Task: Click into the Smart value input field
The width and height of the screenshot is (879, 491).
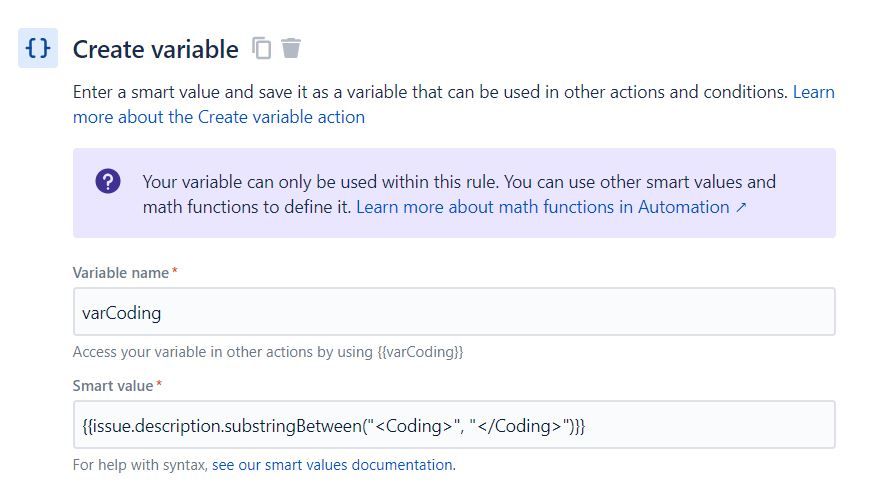Action: [453, 425]
